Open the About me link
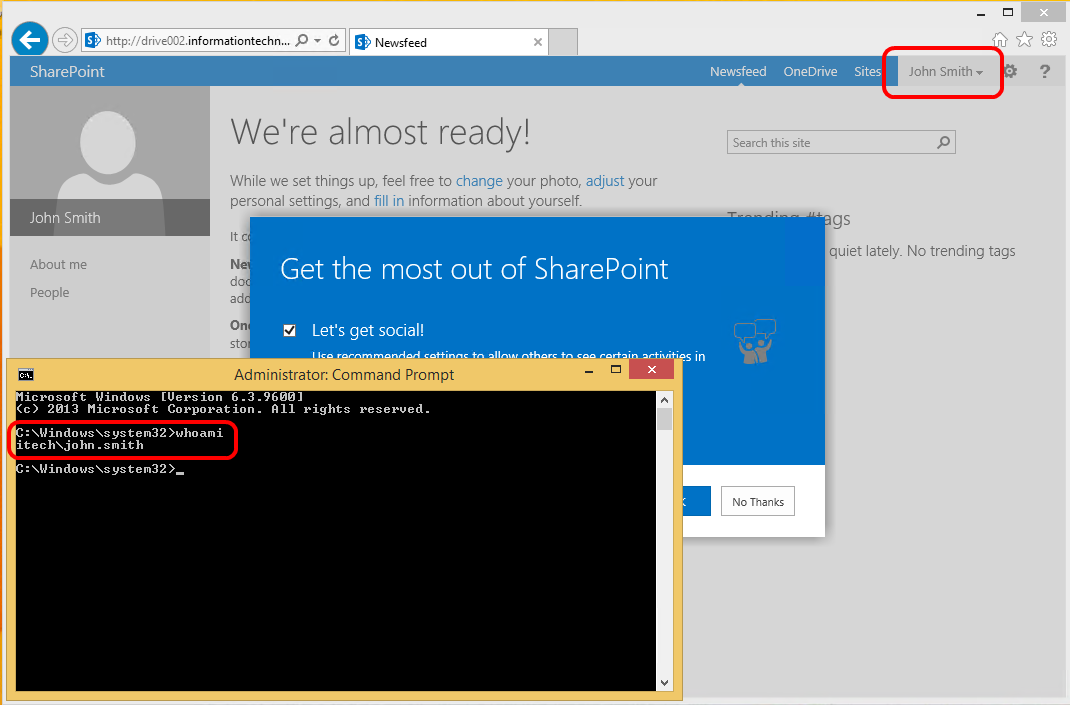The height and width of the screenshot is (705, 1070). (58, 264)
